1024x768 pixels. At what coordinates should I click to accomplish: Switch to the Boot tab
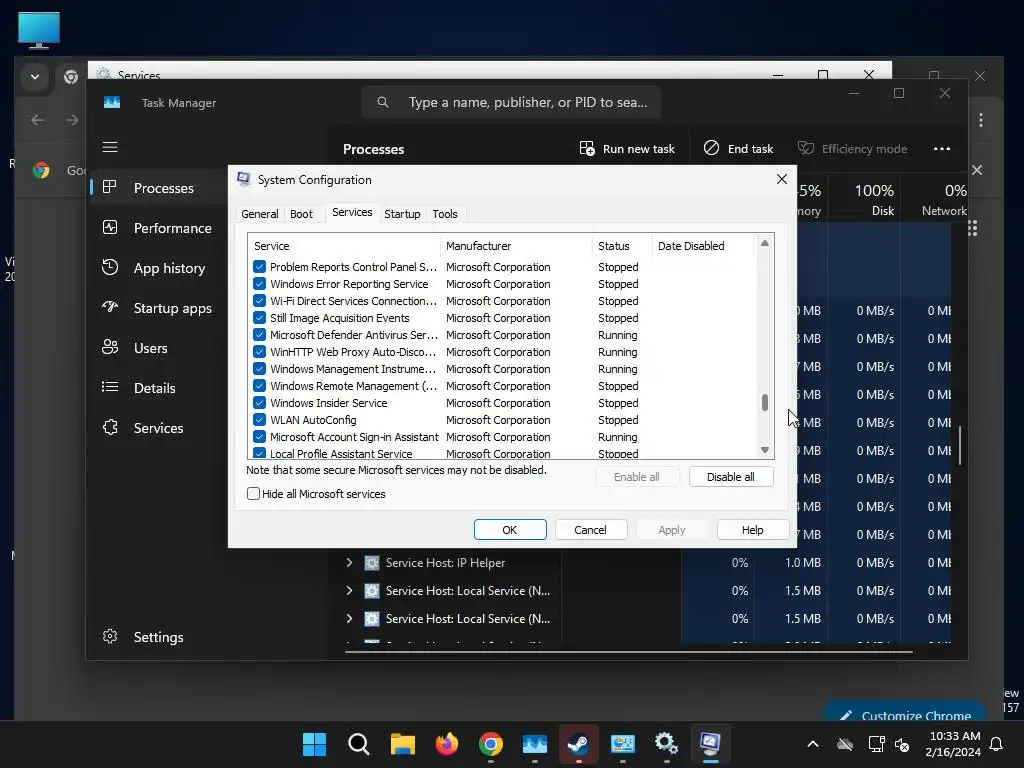coord(301,214)
